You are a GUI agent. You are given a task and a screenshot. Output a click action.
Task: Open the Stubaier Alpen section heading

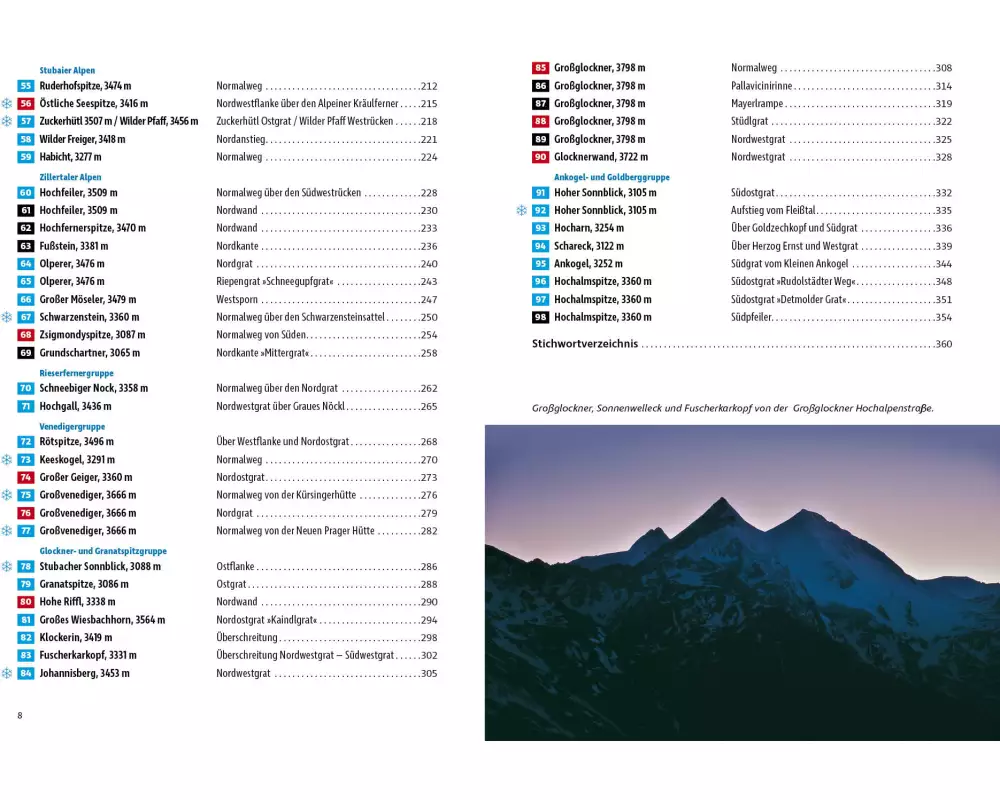click(67, 71)
